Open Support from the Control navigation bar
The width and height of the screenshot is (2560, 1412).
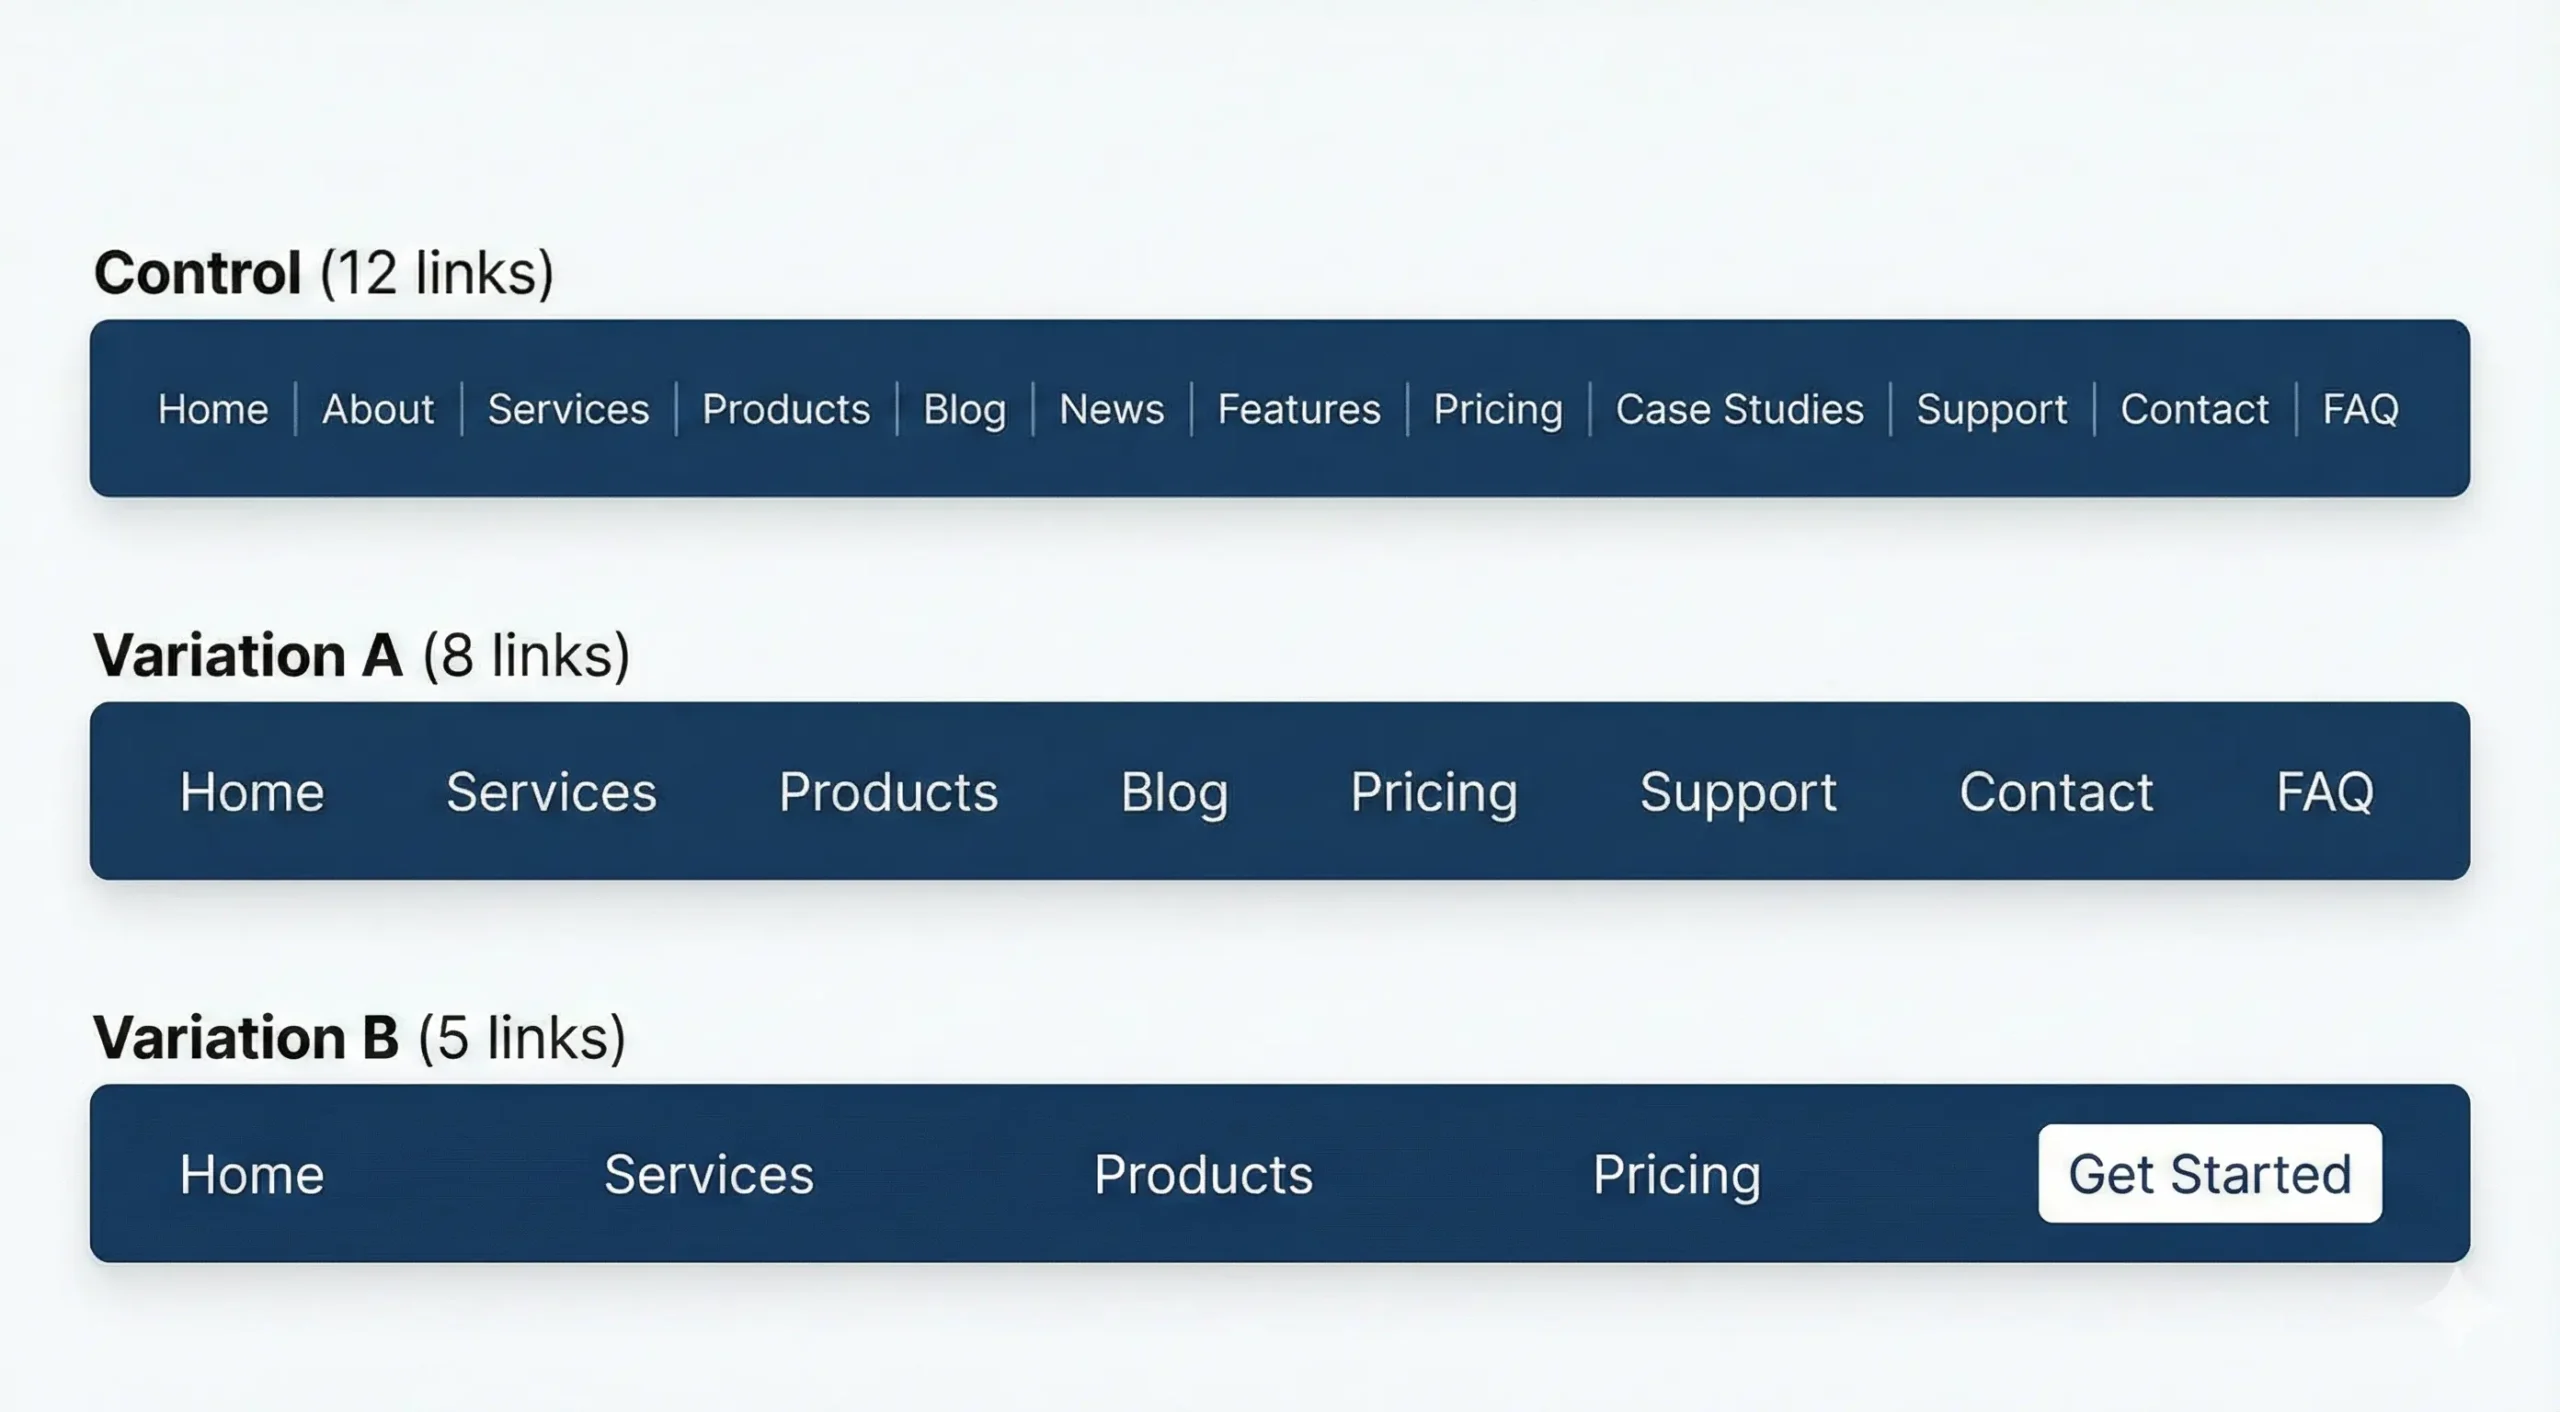(x=1992, y=409)
